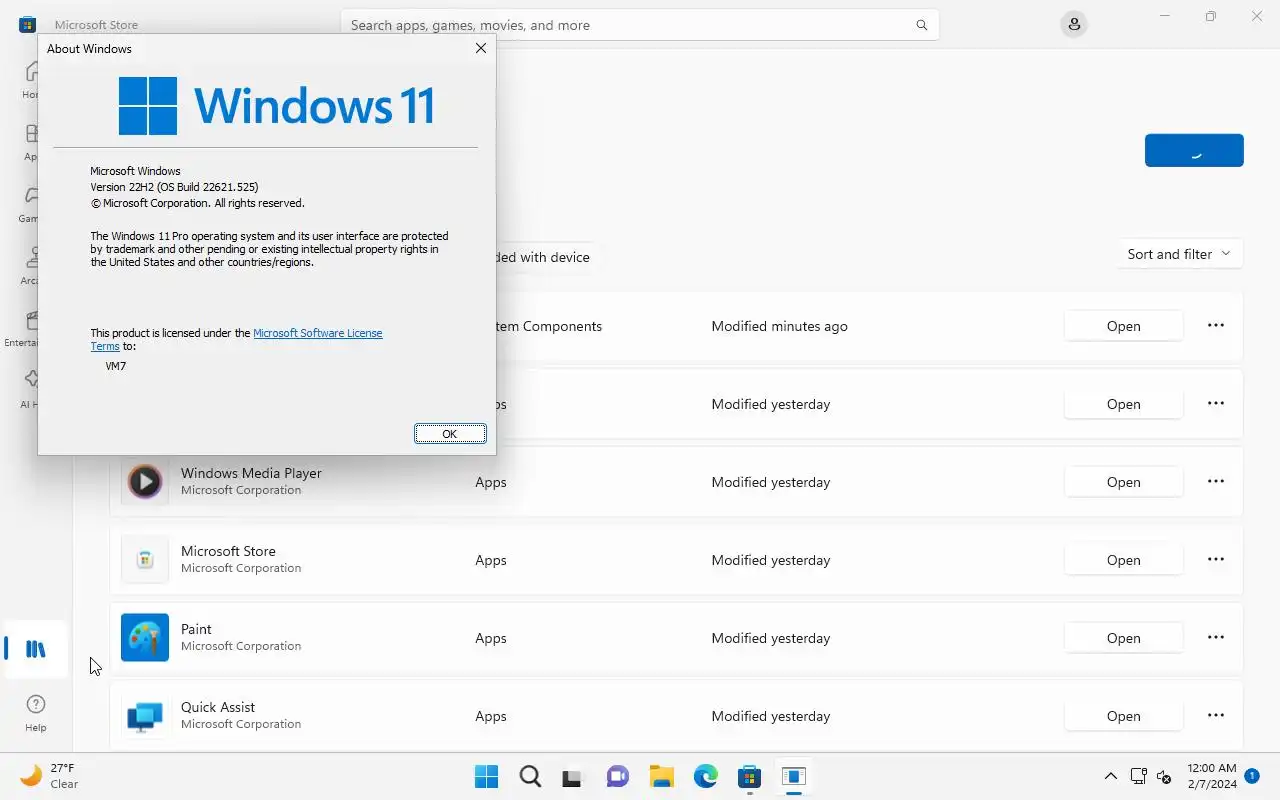Open the app modified minutes ago

1123,326
